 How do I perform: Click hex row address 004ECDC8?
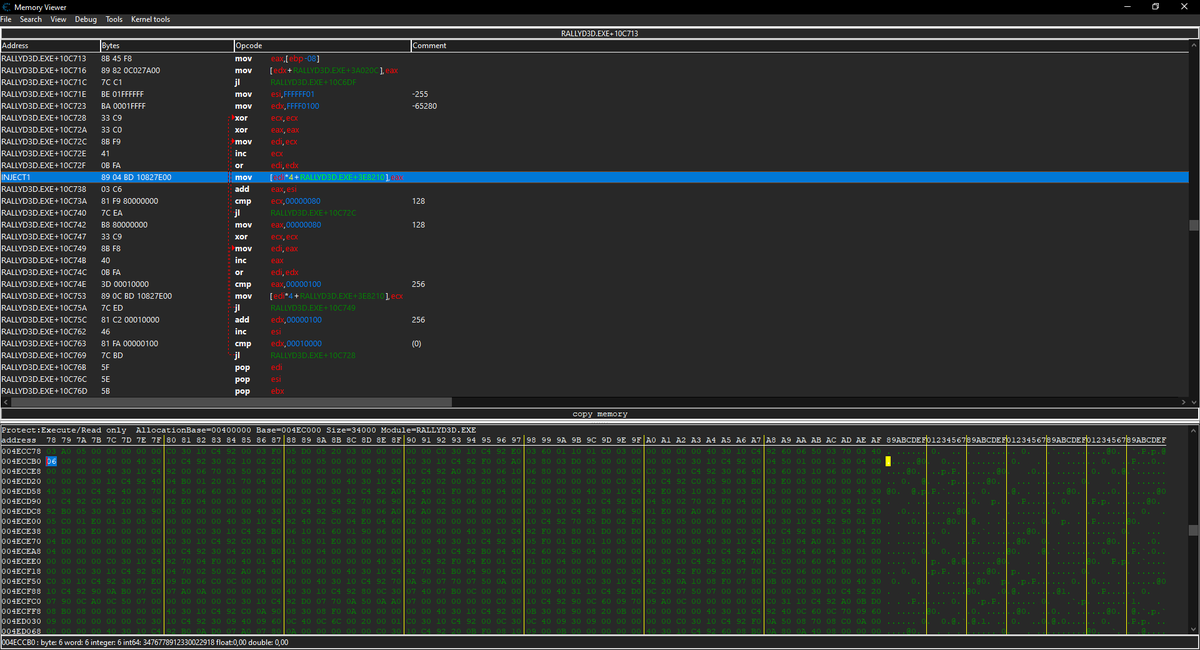[x=20, y=511]
